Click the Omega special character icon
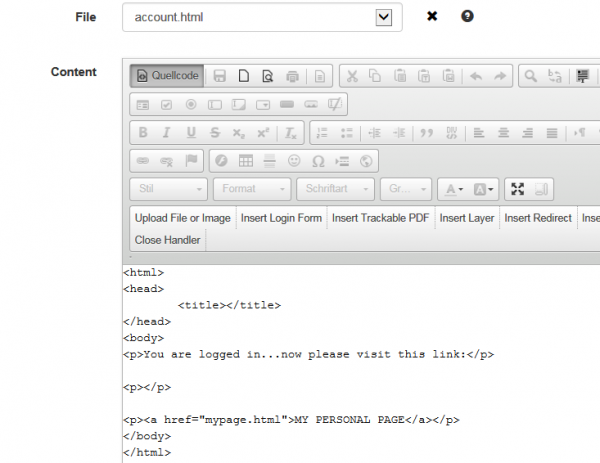The image size is (600, 463). tap(318, 161)
